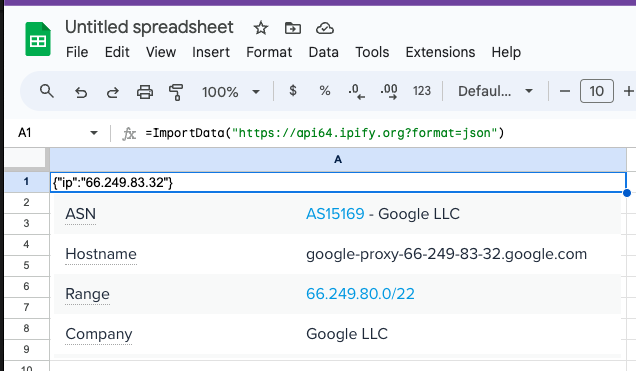Click the blue fill handle of A1
The height and width of the screenshot is (371, 636).
tap(627, 193)
